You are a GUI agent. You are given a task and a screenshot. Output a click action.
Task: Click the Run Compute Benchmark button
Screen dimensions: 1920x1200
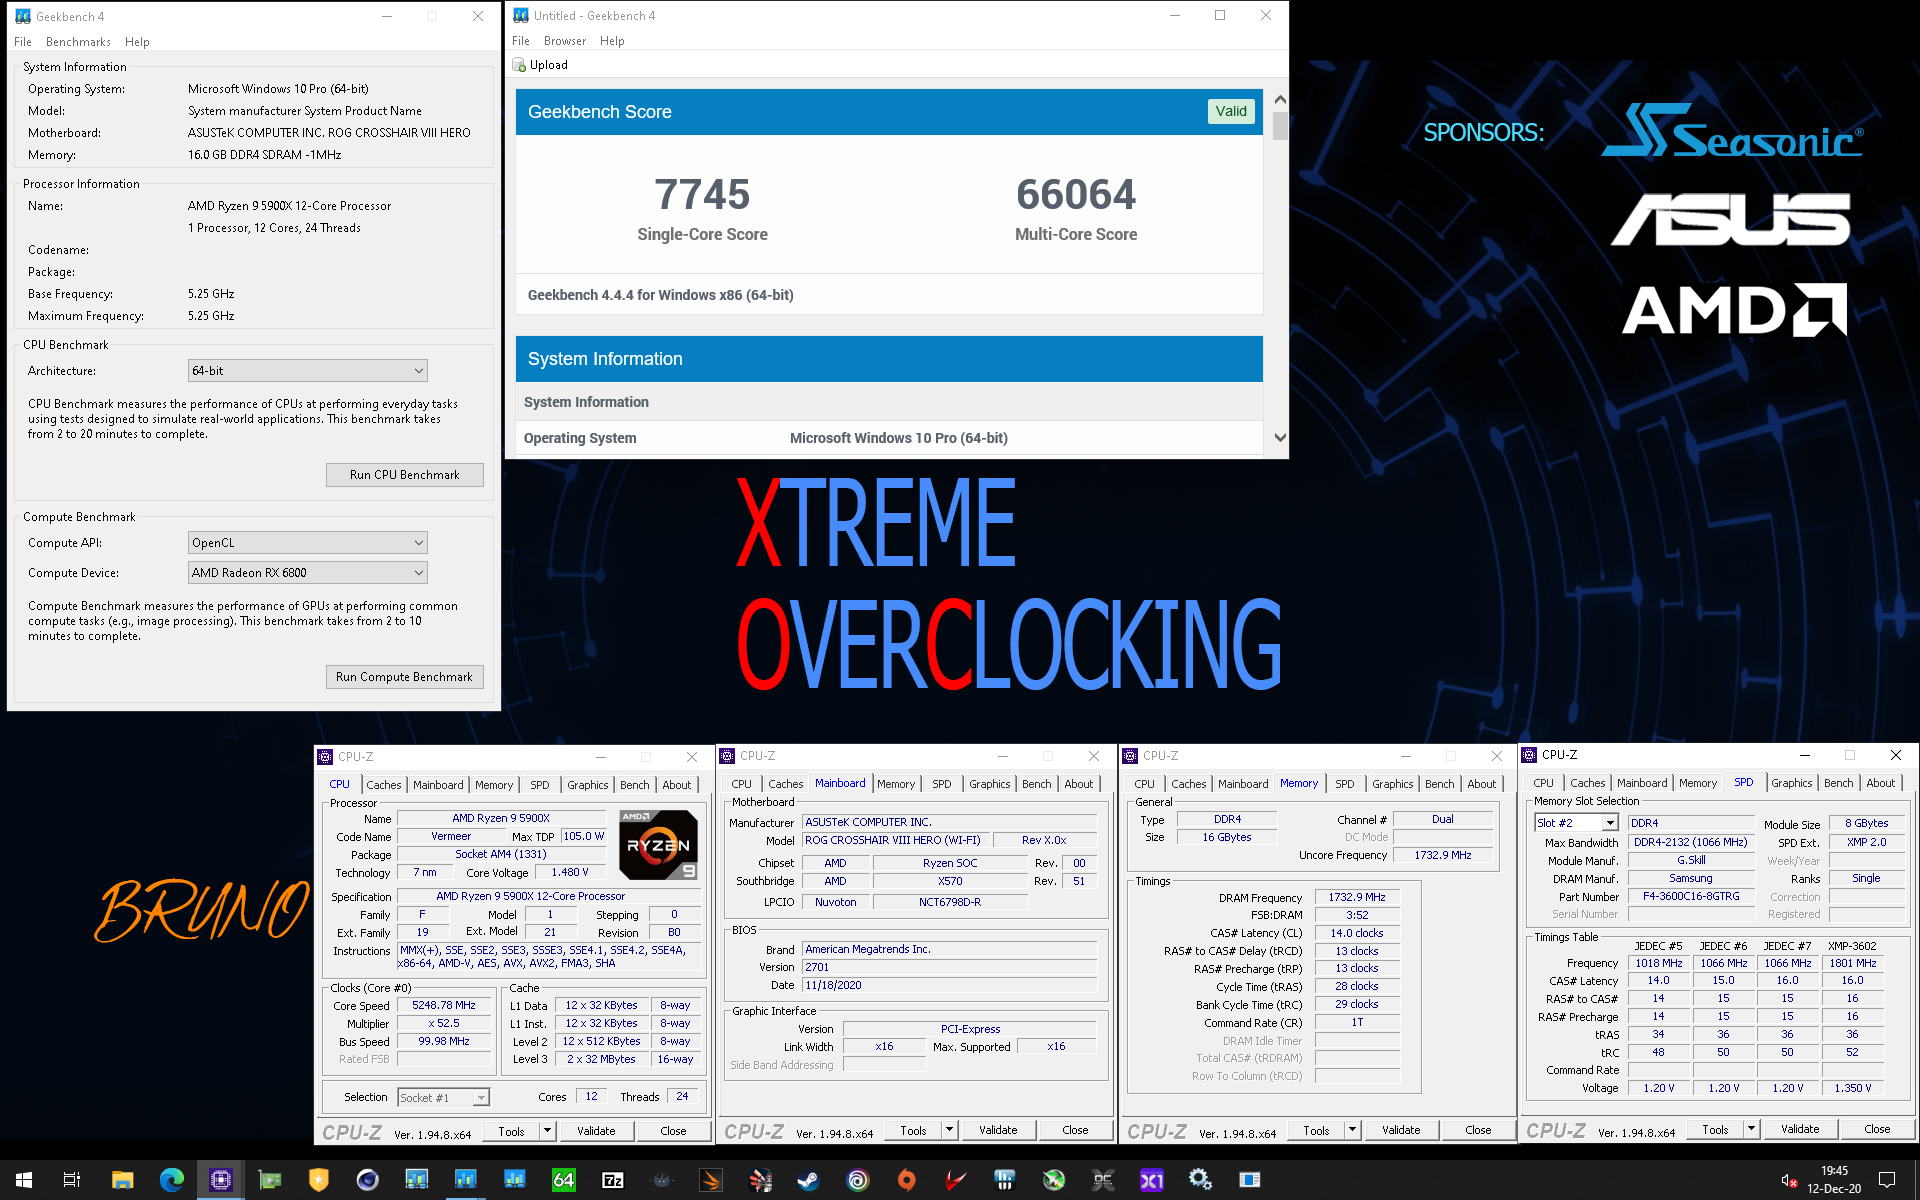tap(405, 677)
